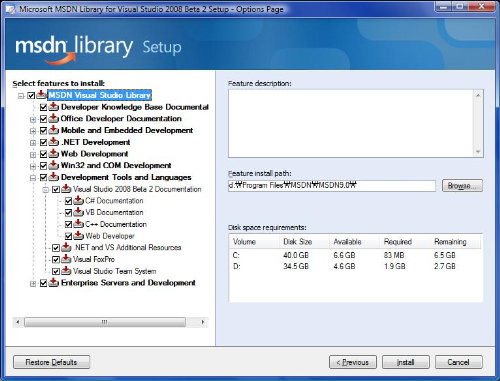The image size is (500, 381).
Task: Click the install icon for Win32 and COM Development
Action: (x=54, y=165)
